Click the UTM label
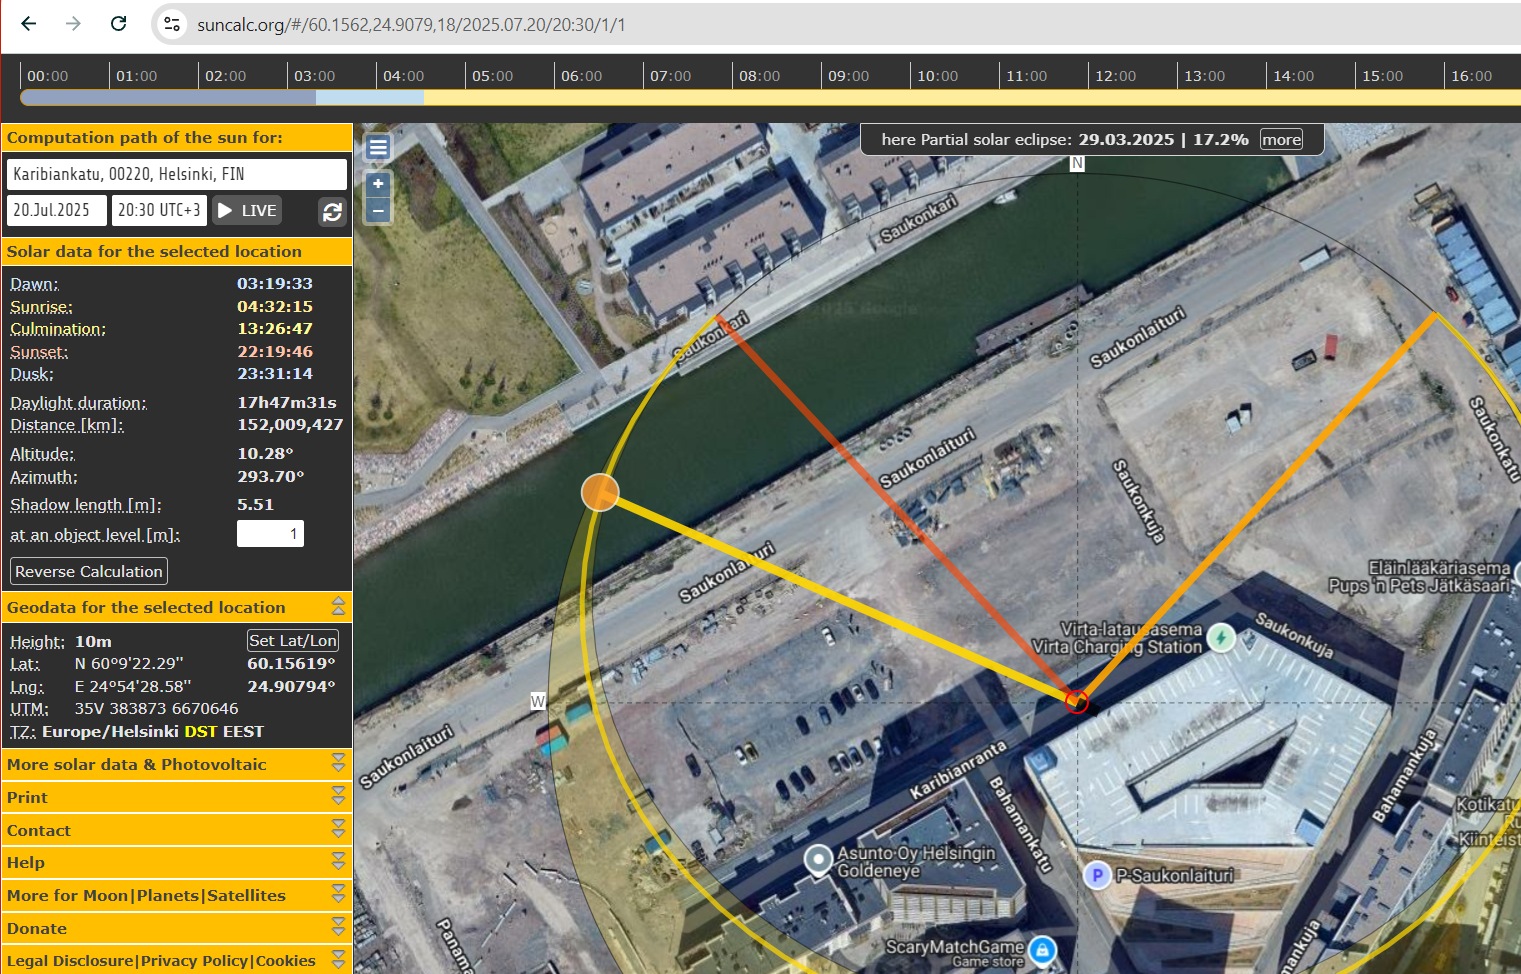The height and width of the screenshot is (974, 1521). tap(29, 709)
